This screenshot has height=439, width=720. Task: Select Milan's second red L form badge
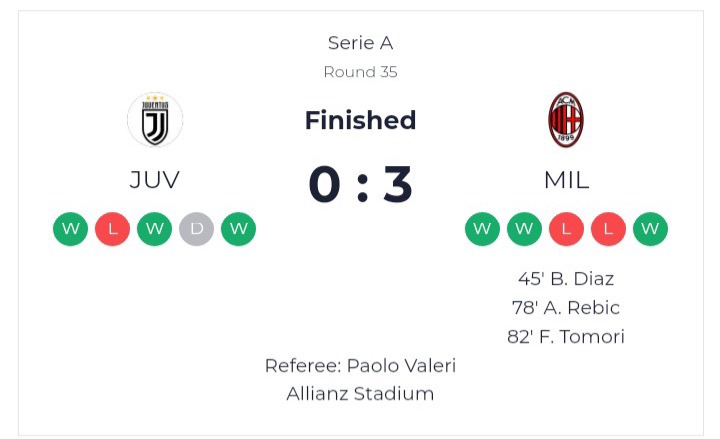click(x=608, y=229)
